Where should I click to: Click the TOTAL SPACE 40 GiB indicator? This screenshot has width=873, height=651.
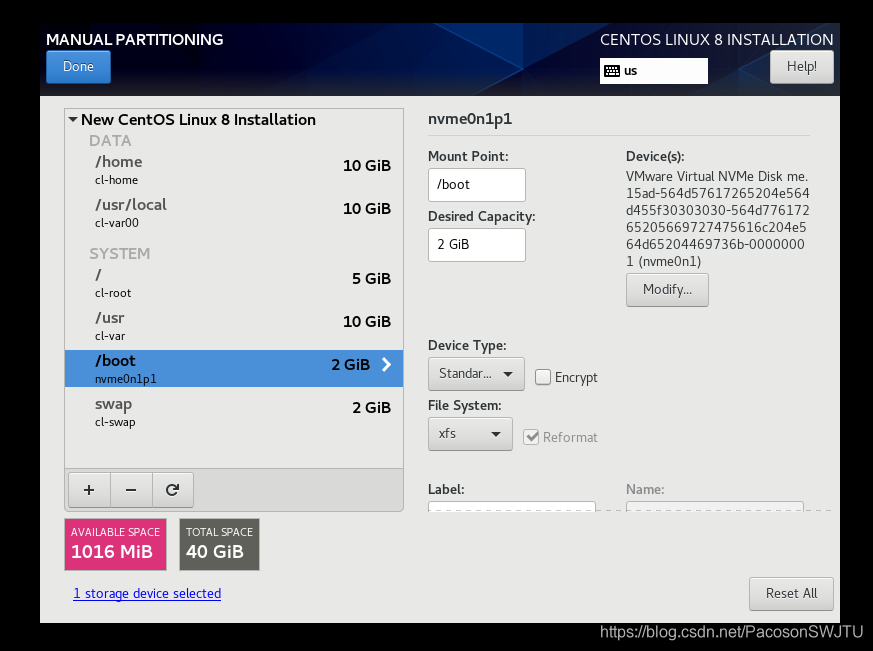(x=219, y=545)
